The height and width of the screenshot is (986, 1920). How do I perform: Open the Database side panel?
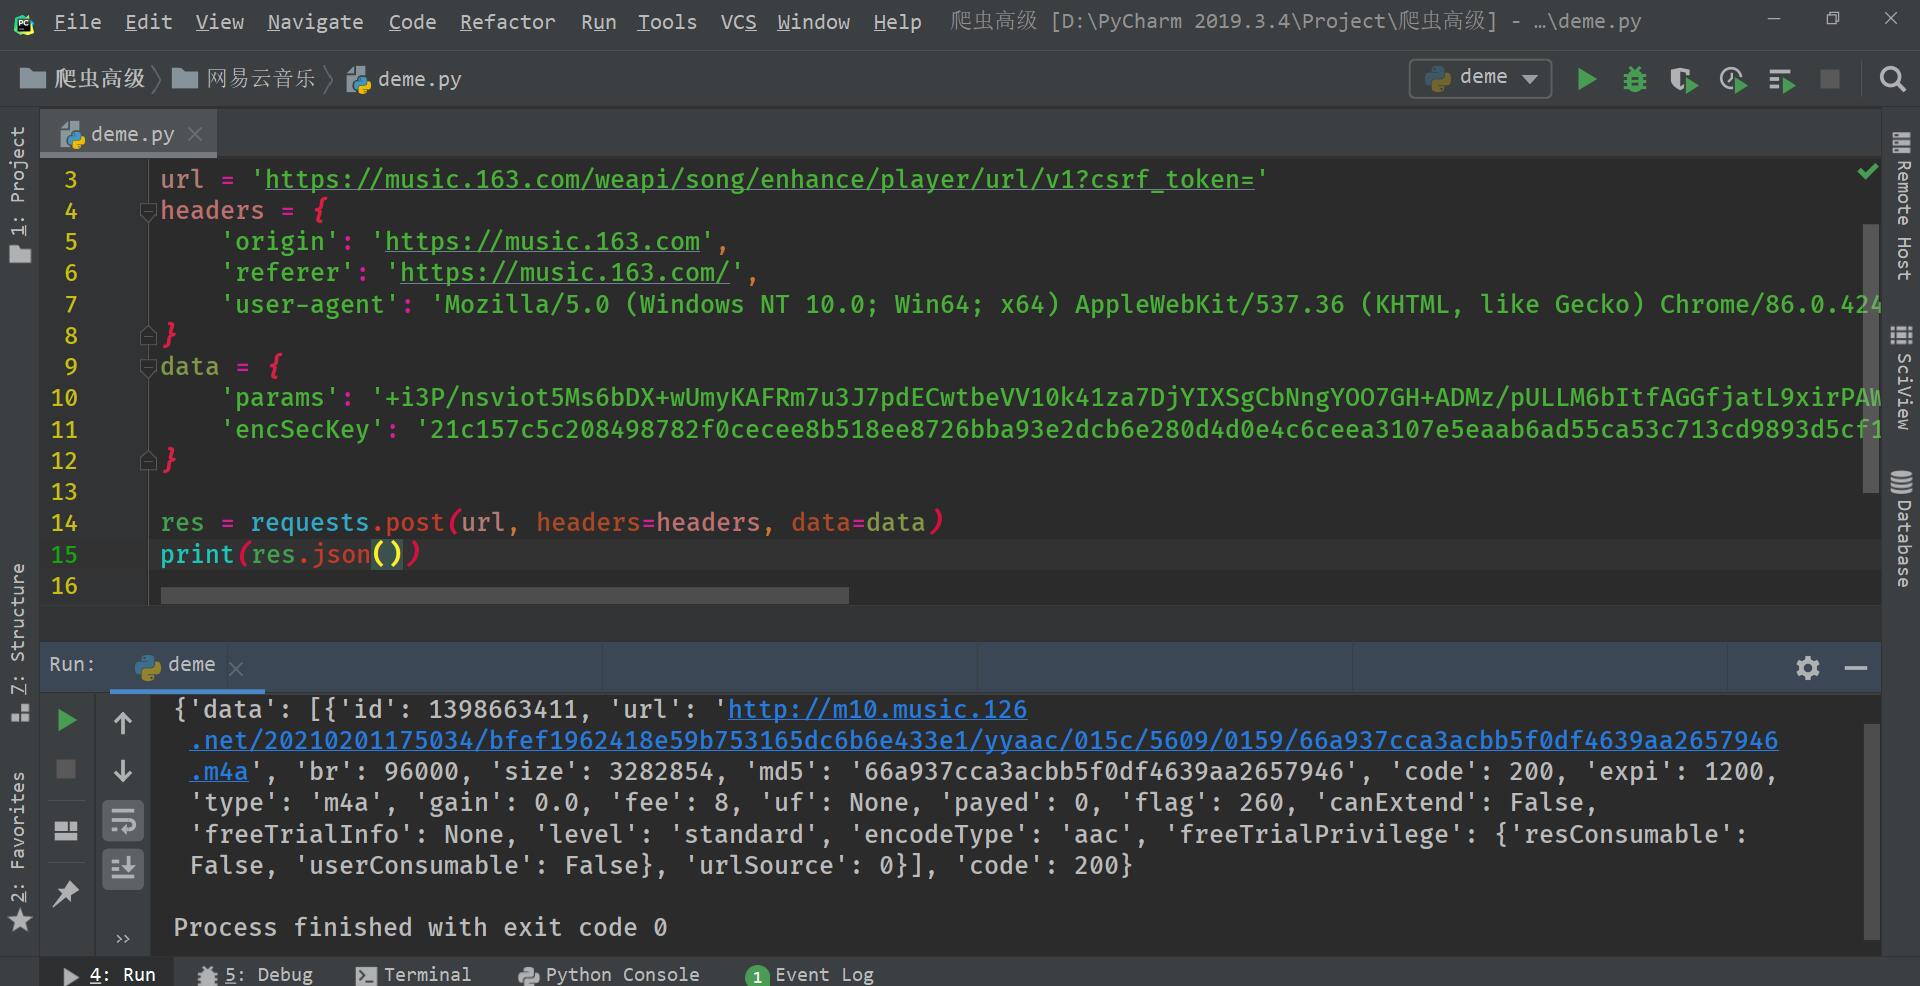point(1902,528)
